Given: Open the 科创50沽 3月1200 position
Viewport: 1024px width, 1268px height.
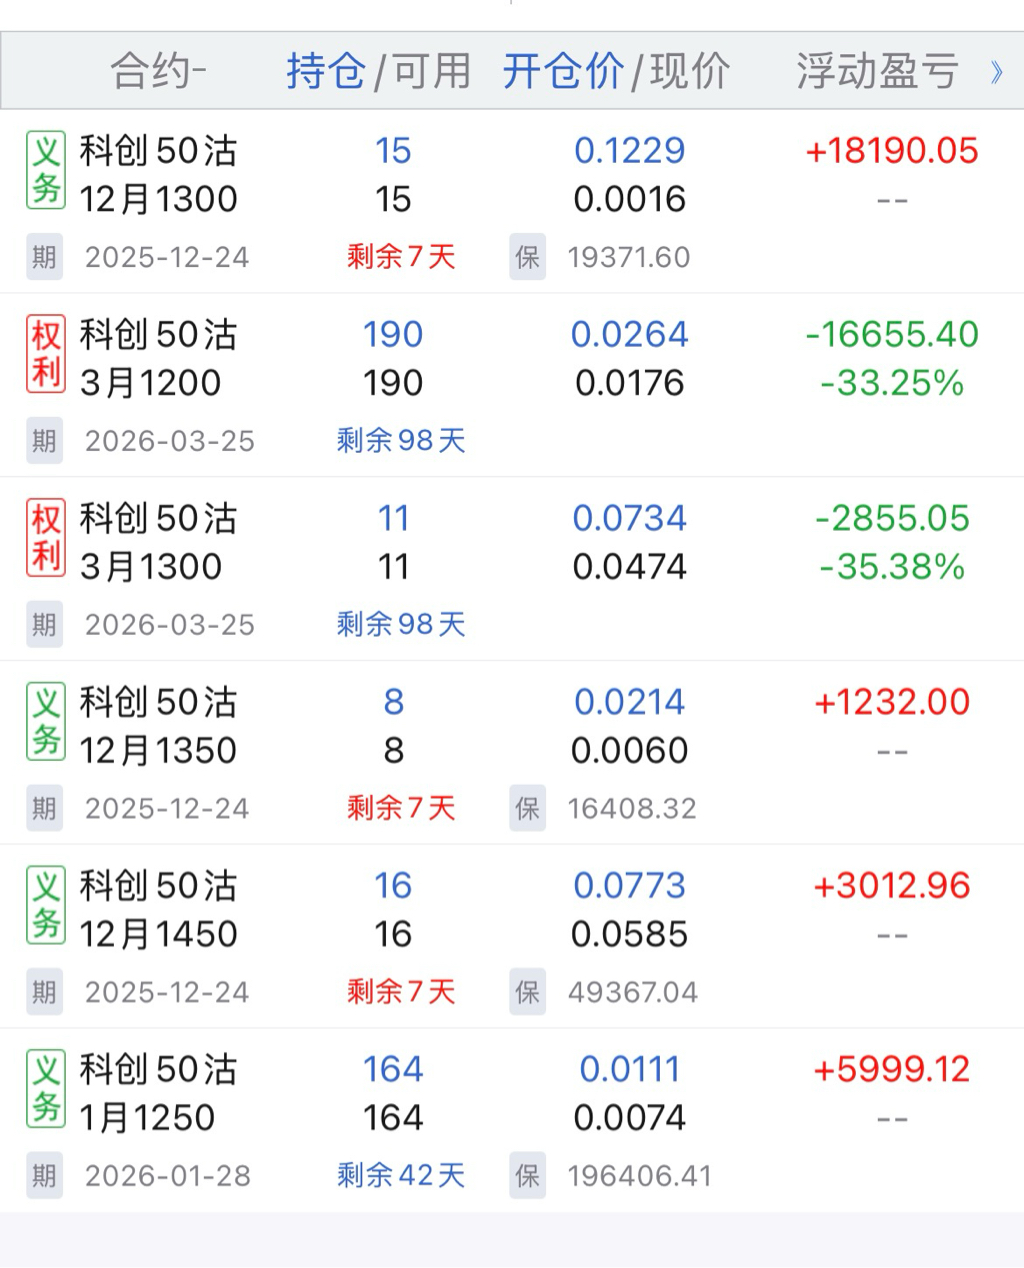Looking at the screenshot, I should [x=158, y=358].
